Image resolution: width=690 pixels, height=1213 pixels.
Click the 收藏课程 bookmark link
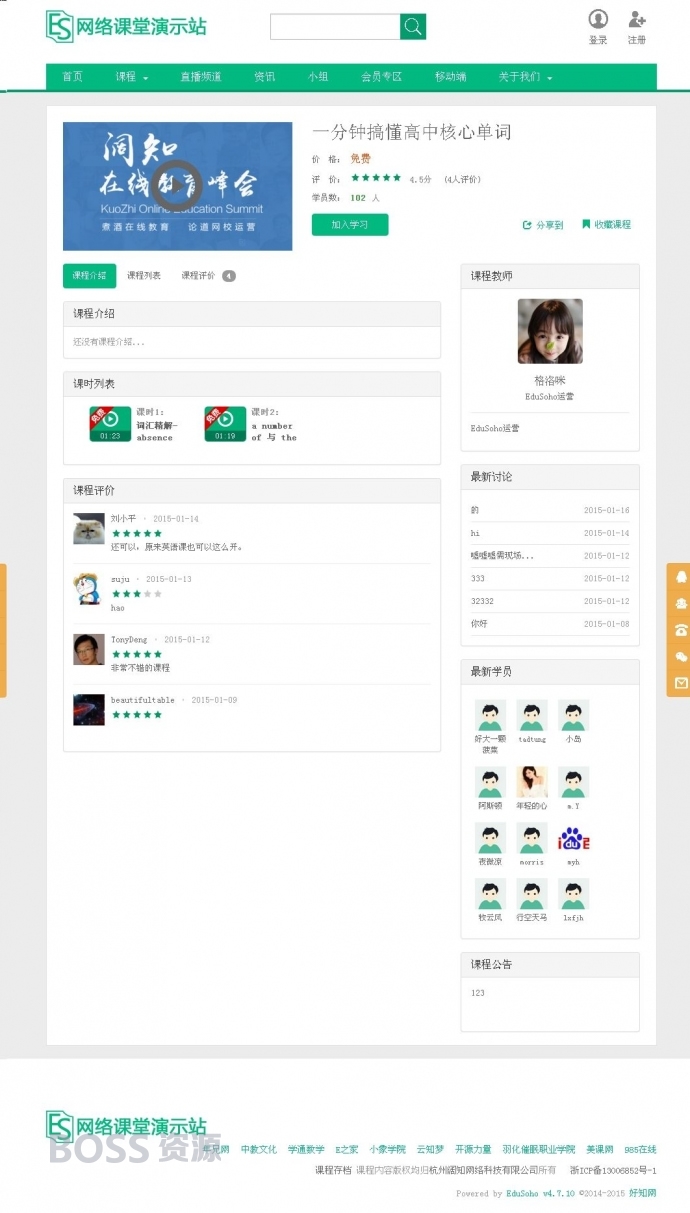click(606, 225)
